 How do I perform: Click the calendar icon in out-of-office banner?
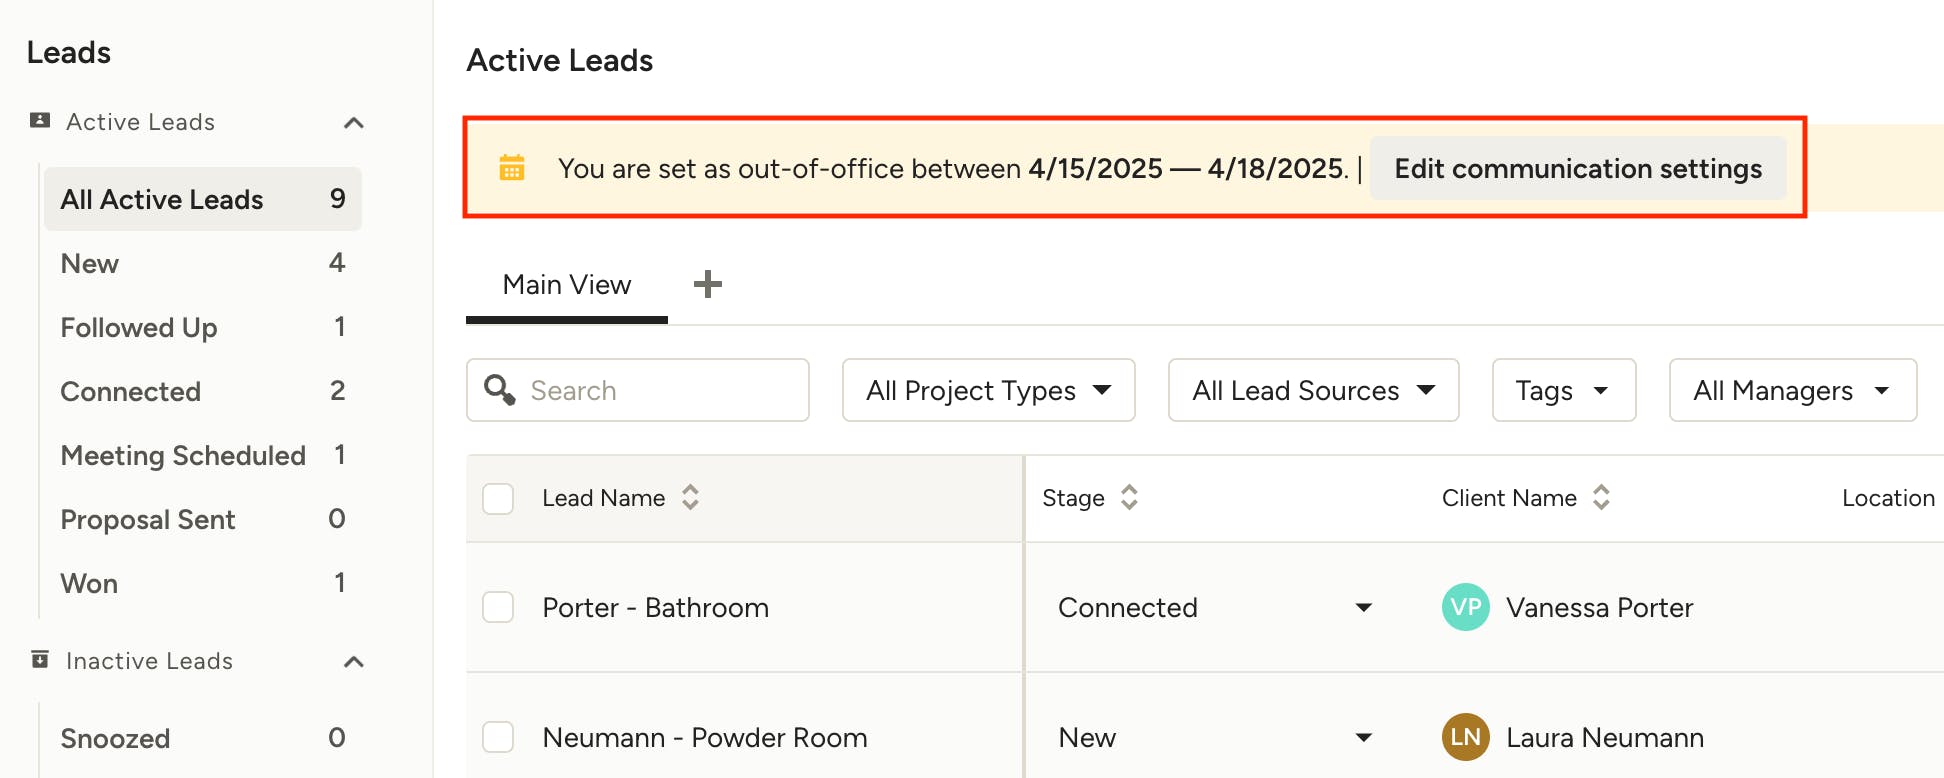(512, 168)
